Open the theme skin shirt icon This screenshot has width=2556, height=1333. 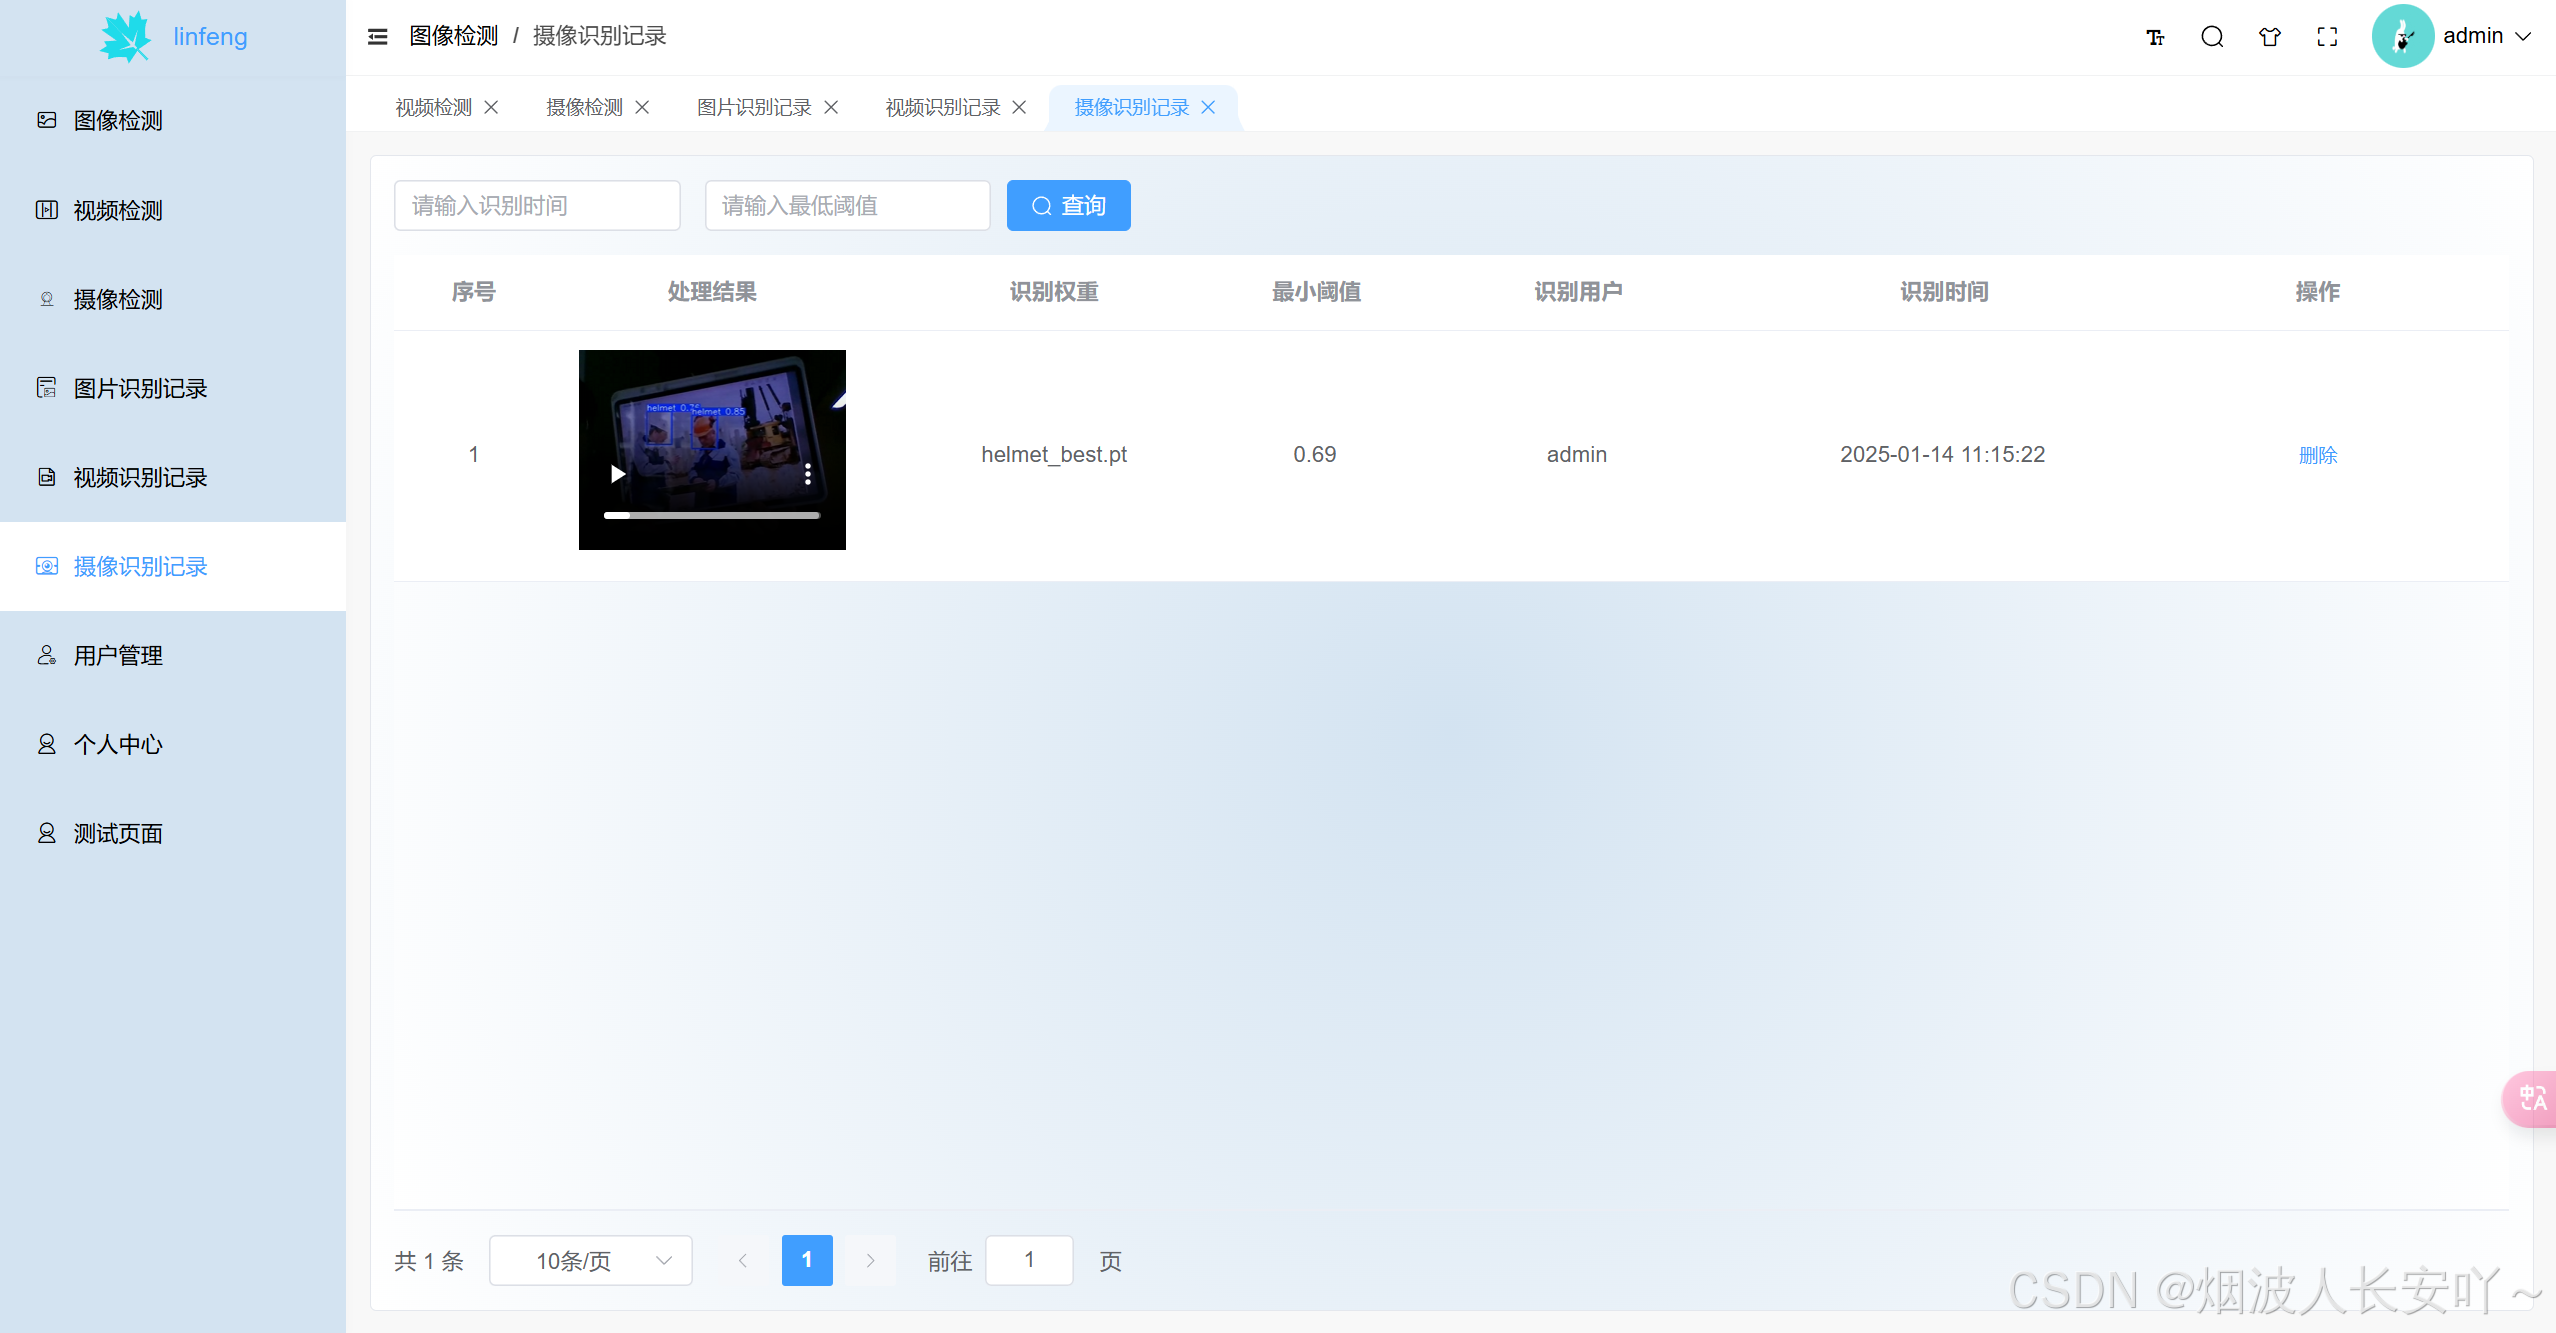(2270, 37)
